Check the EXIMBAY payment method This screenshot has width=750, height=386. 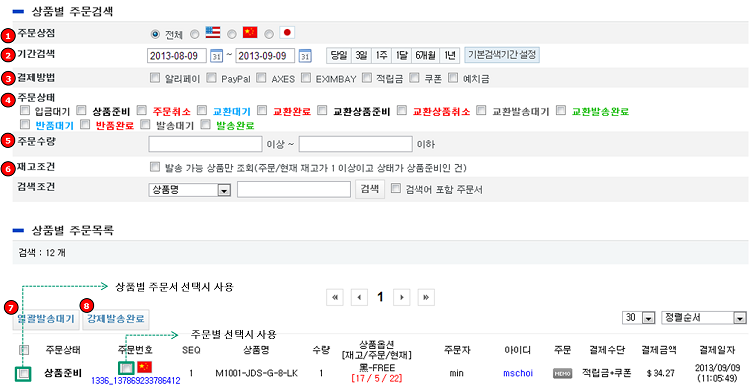[x=306, y=77]
